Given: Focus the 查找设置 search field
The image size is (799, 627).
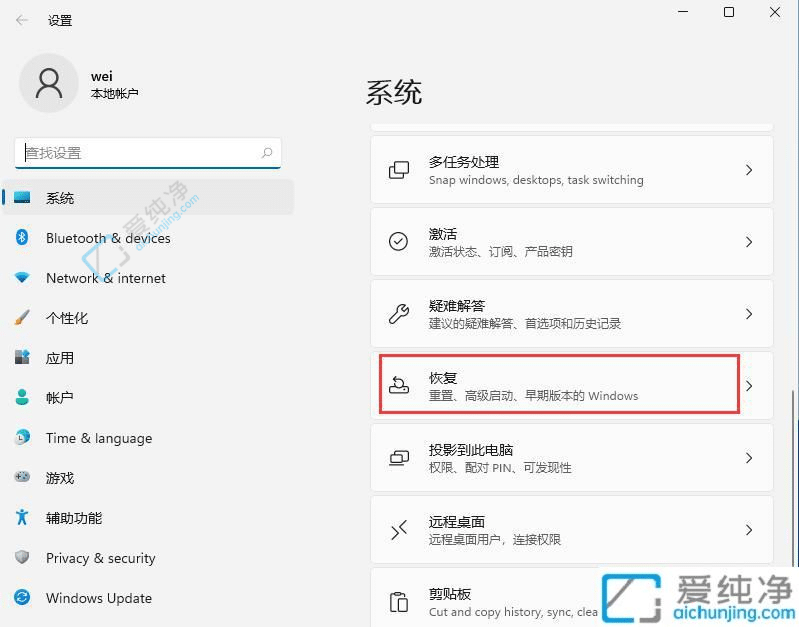Looking at the screenshot, I should 148,152.
